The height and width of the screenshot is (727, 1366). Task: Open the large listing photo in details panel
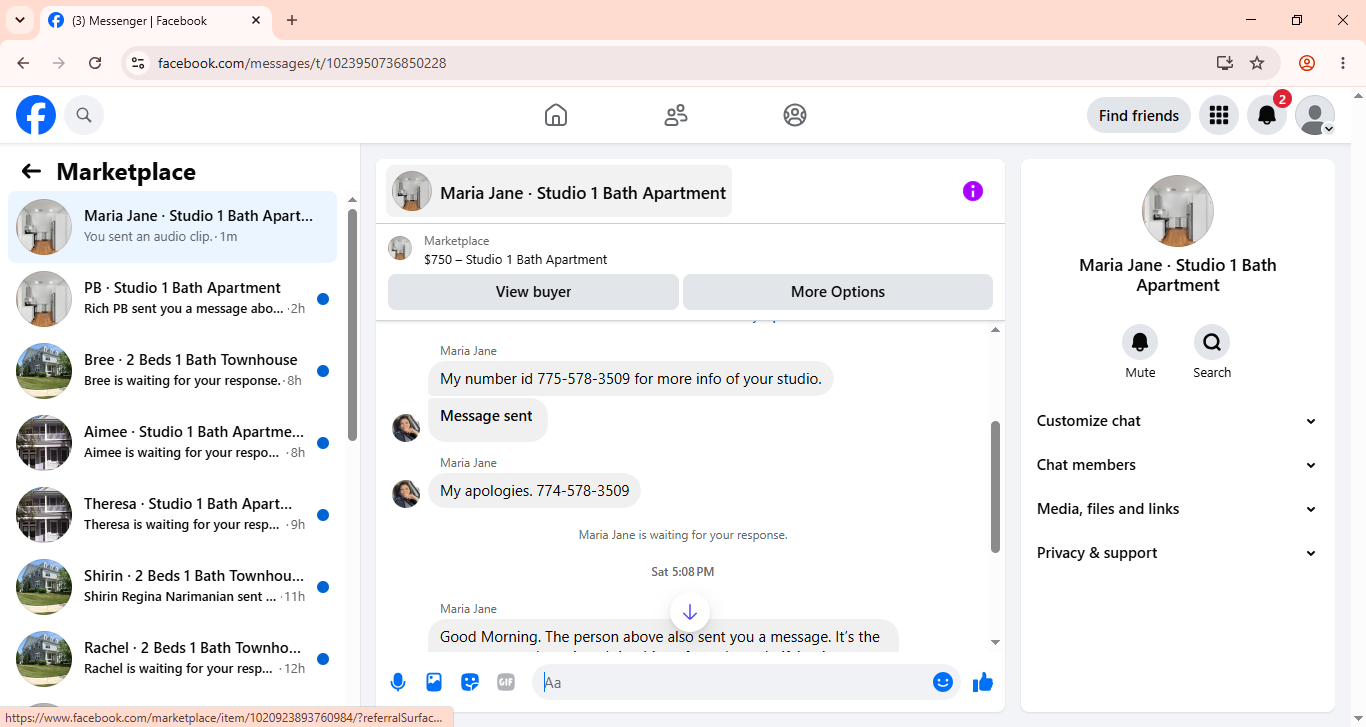(x=1178, y=211)
